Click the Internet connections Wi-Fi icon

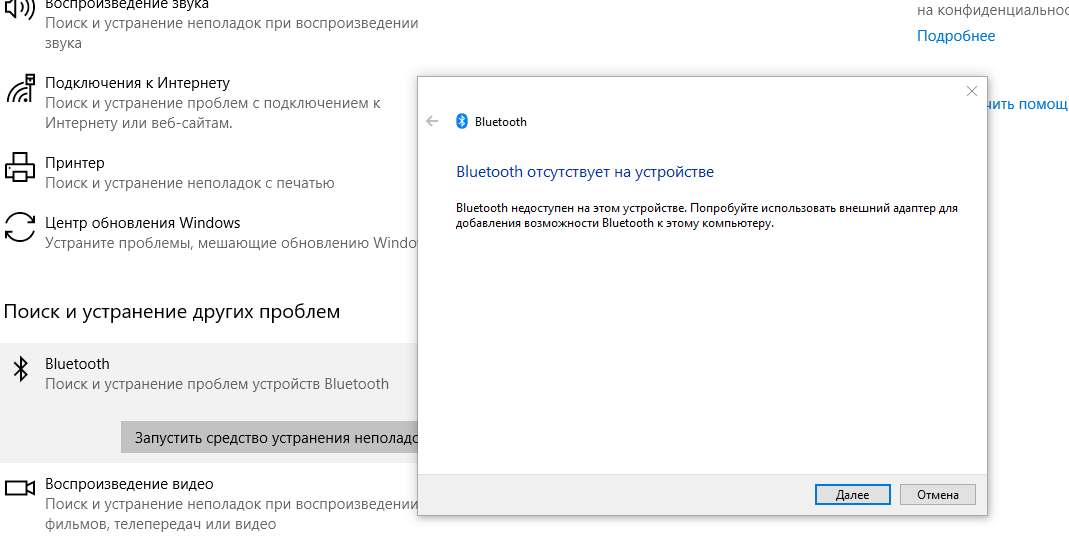click(x=20, y=89)
